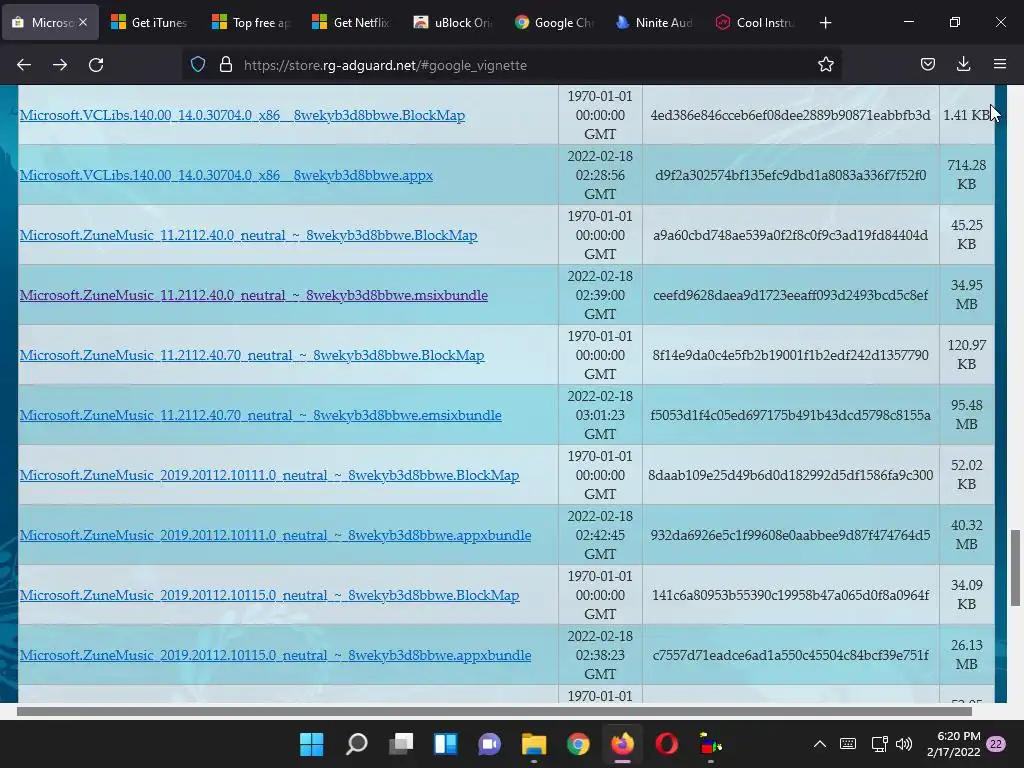Switch to the Cool Instruments tab
1024x768 pixels.
755,22
